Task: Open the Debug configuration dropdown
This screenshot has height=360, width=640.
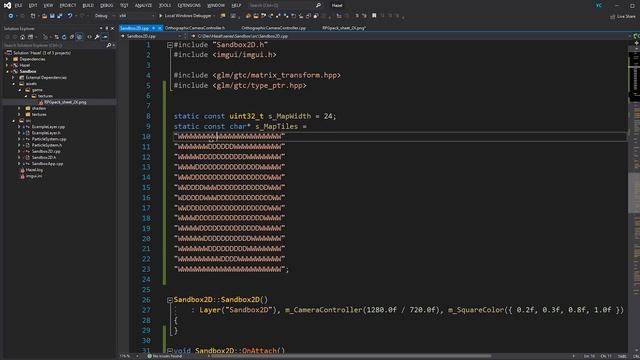Action: pyautogui.click(x=104, y=16)
